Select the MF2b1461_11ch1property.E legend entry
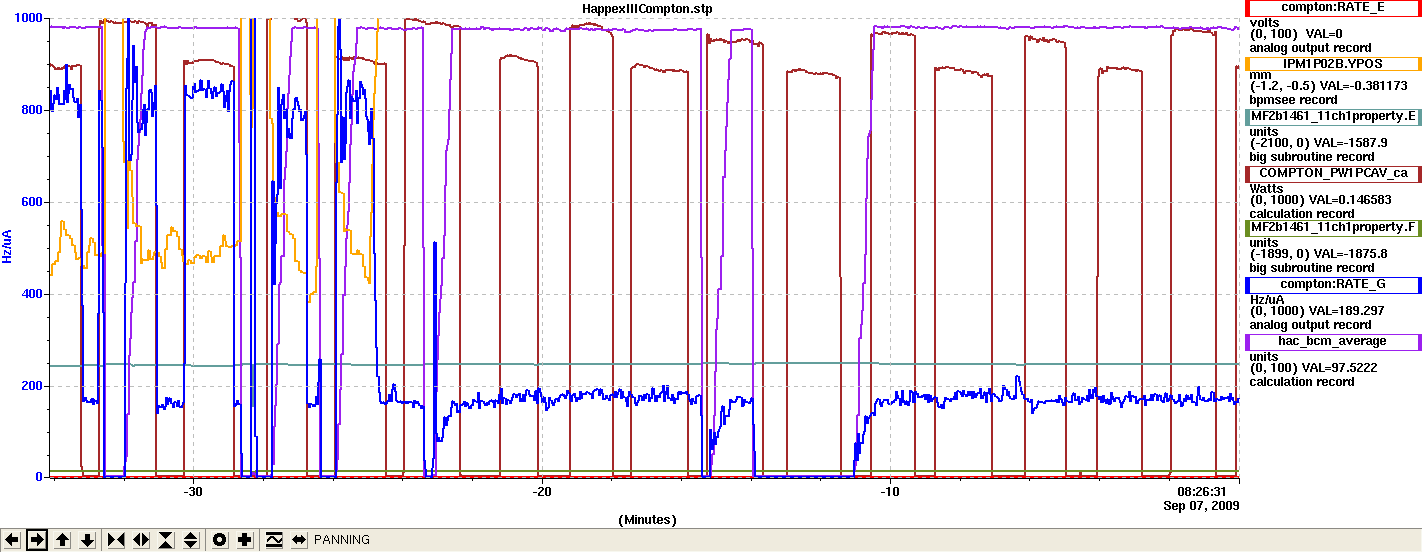The width and height of the screenshot is (1422, 552). (x=1332, y=117)
